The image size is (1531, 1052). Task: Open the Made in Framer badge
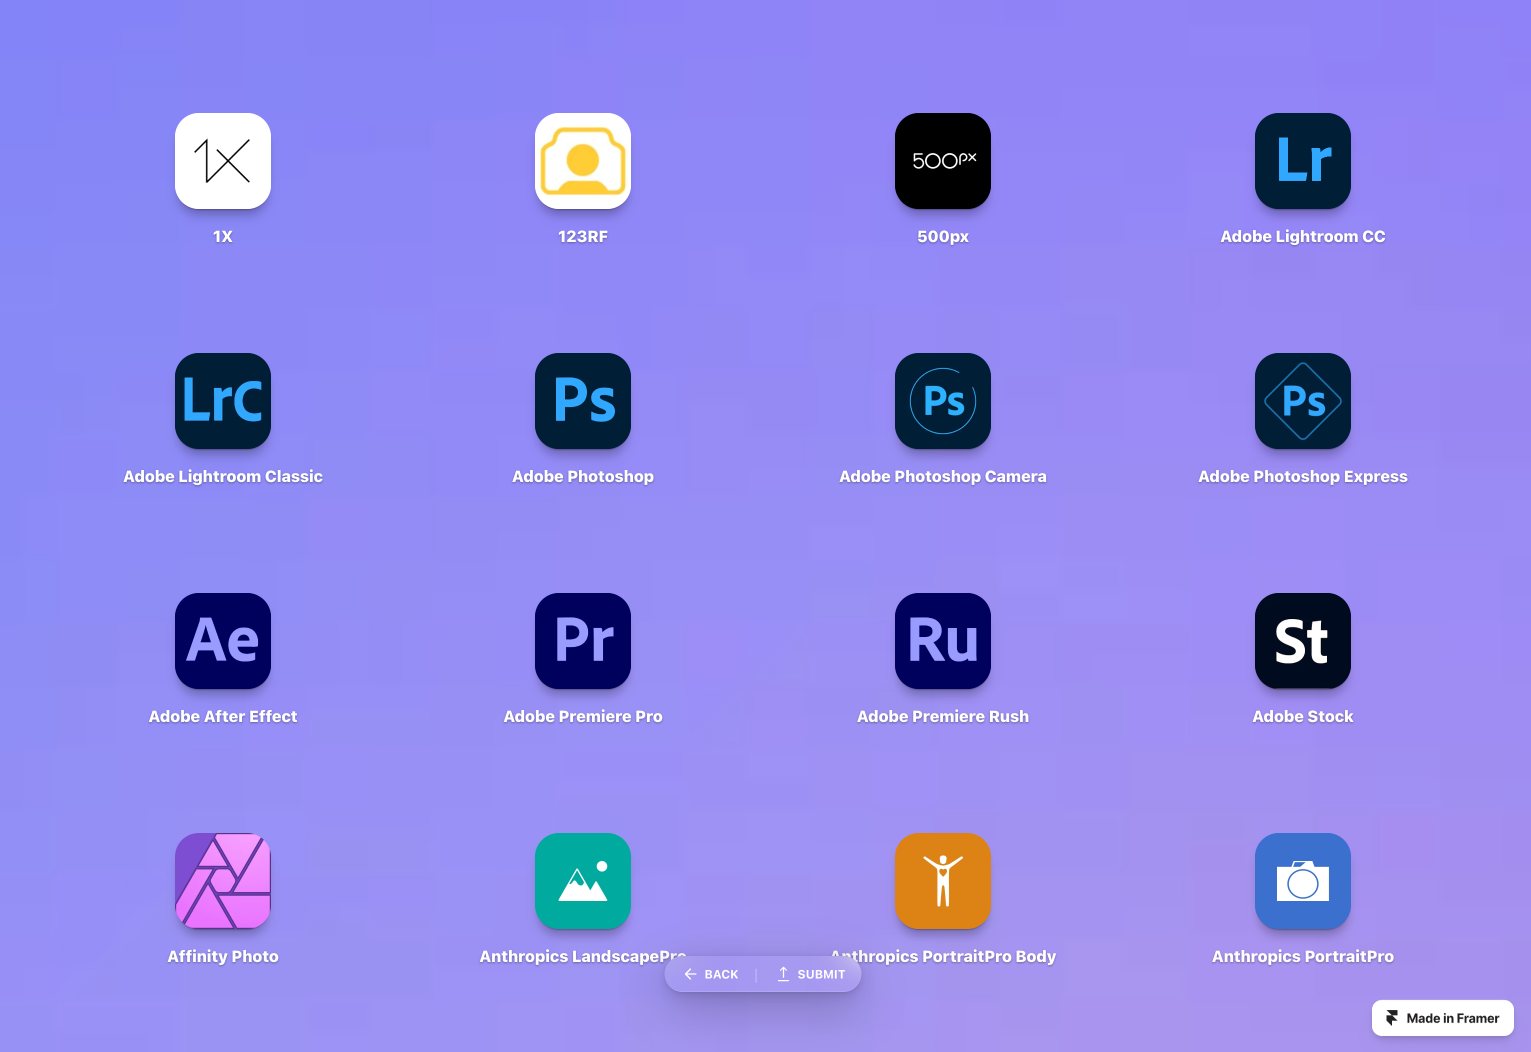pyautogui.click(x=1443, y=1018)
